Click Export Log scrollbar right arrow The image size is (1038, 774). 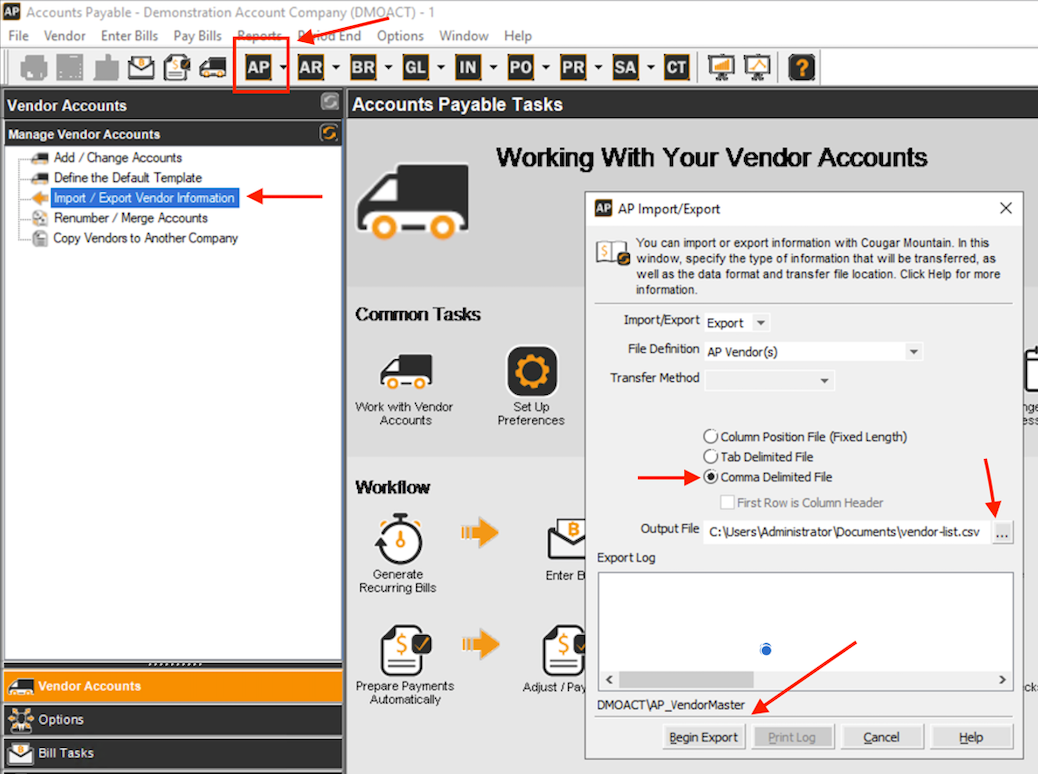pos(1002,679)
